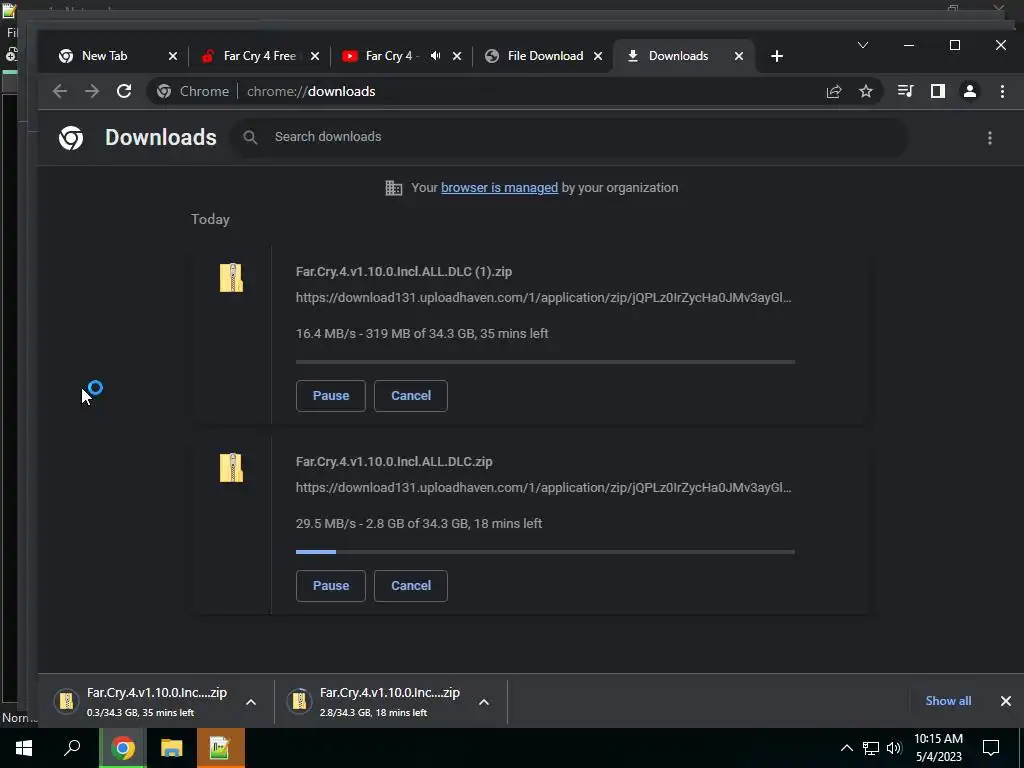Close the New Tab tab
1024x768 pixels.
173,56
